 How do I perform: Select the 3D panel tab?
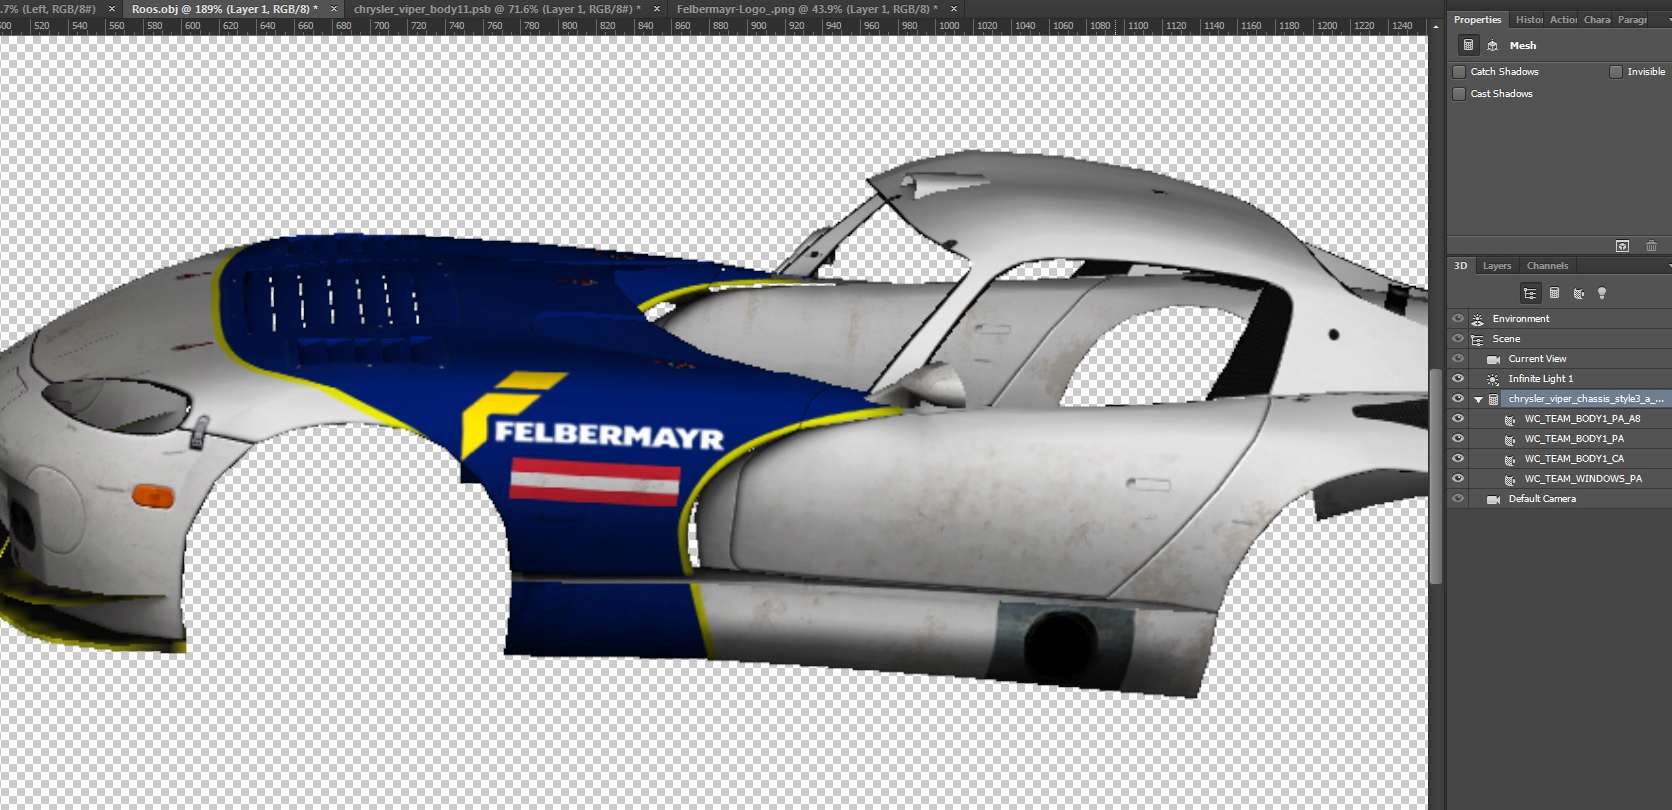1460,266
